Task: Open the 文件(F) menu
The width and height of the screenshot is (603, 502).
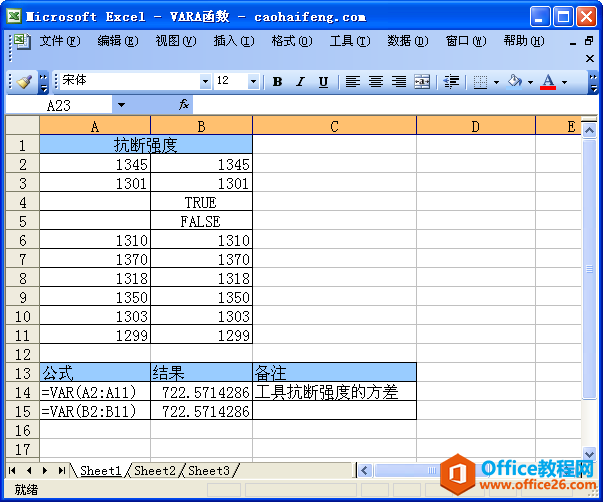Action: pyautogui.click(x=60, y=41)
